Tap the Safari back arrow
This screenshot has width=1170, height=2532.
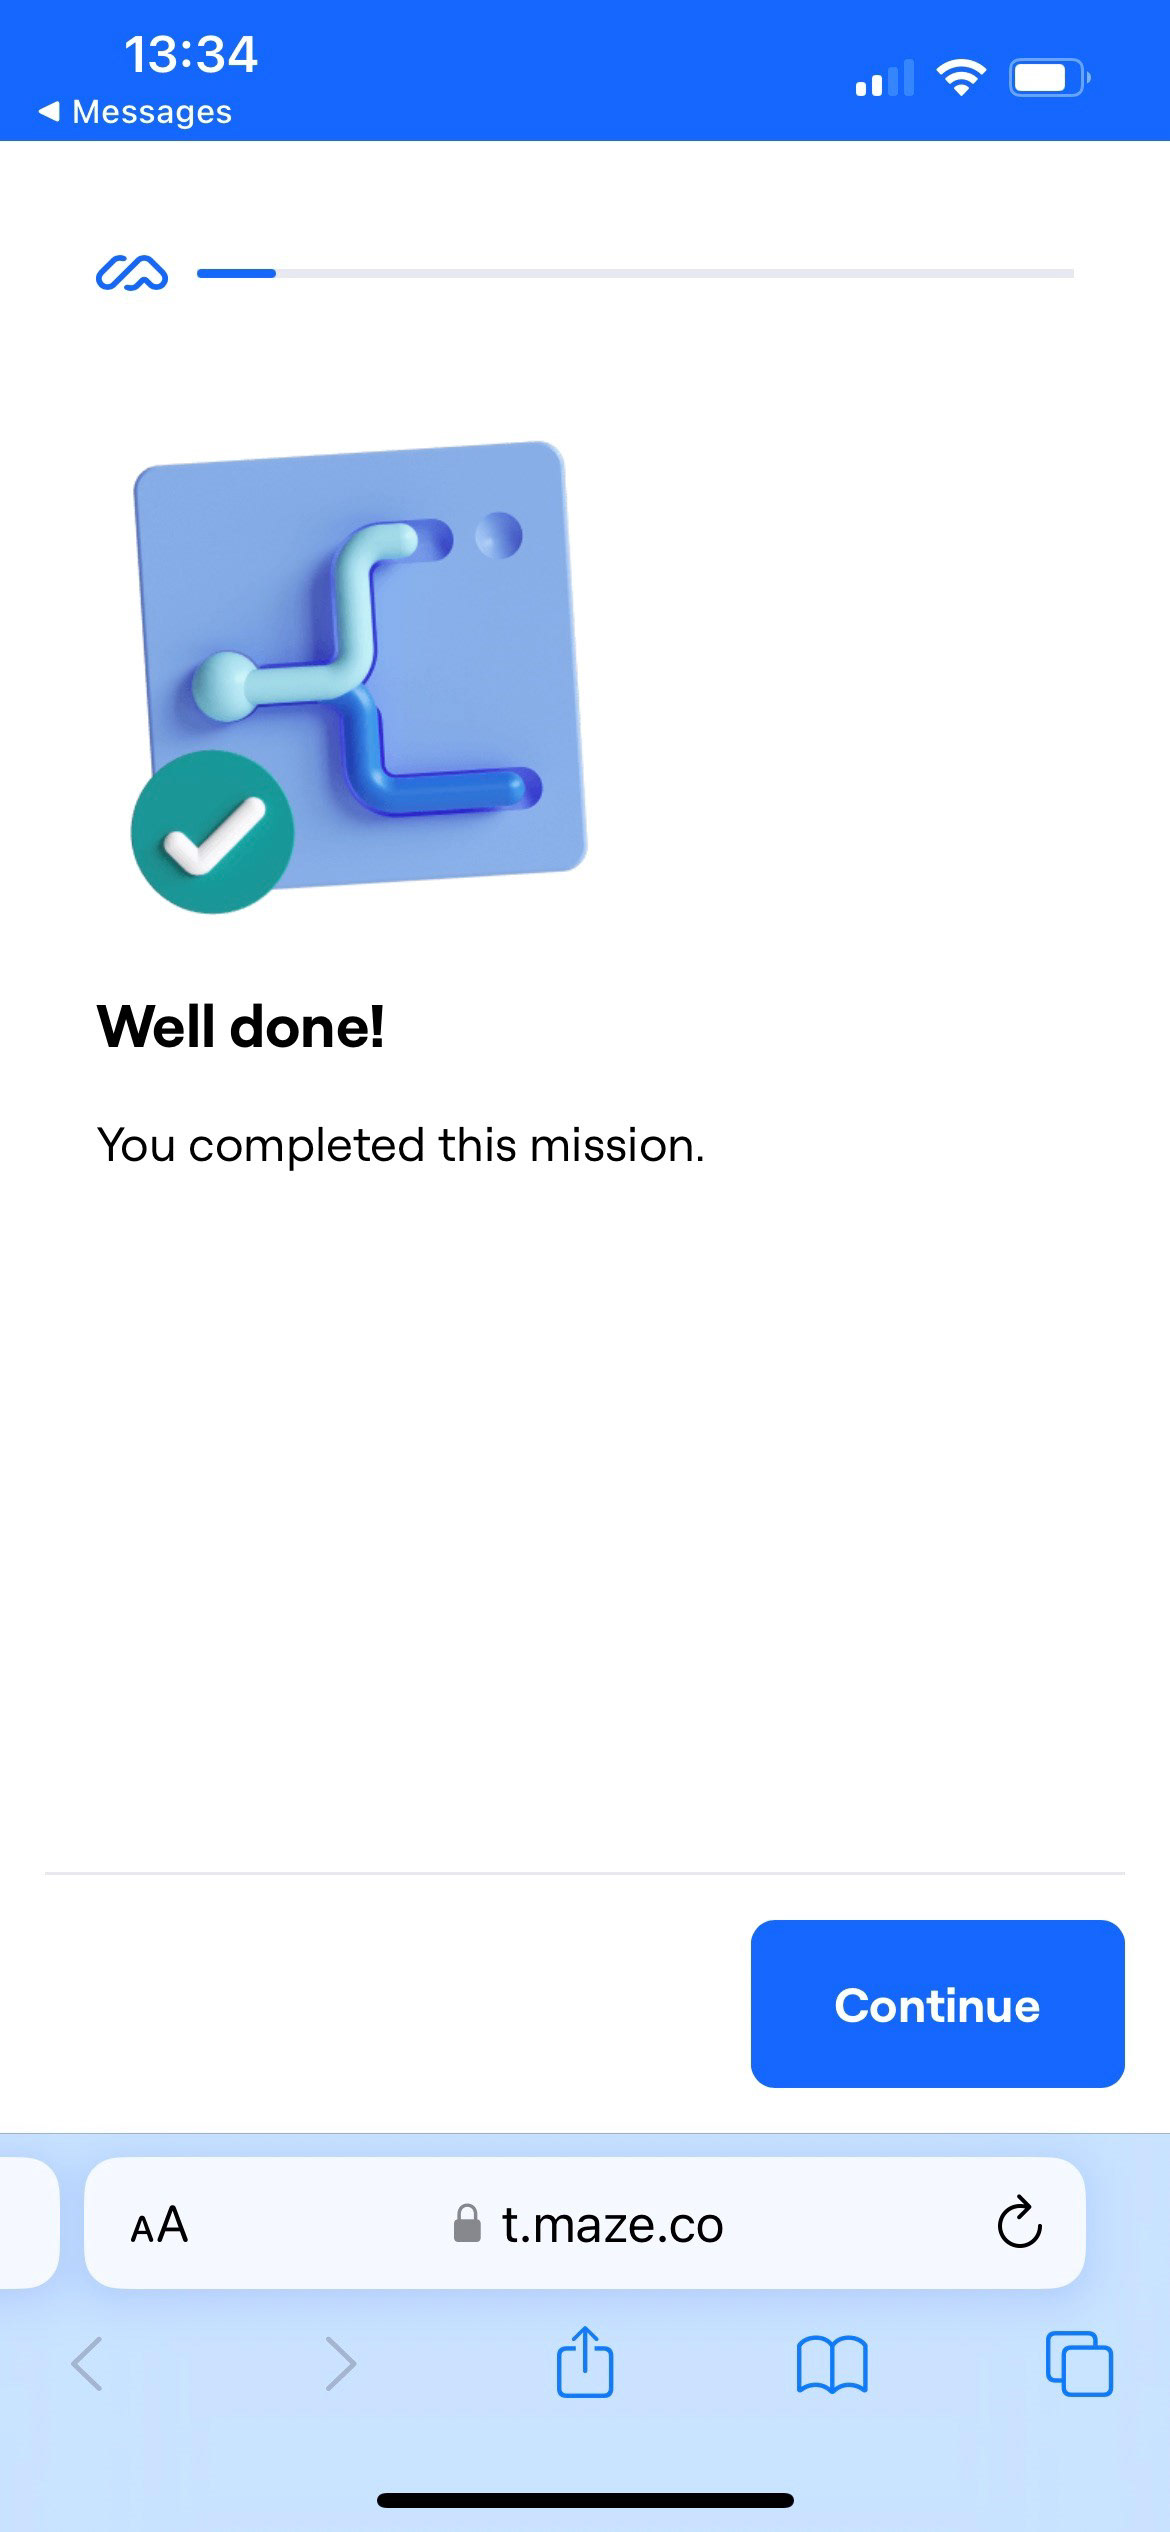88,2364
